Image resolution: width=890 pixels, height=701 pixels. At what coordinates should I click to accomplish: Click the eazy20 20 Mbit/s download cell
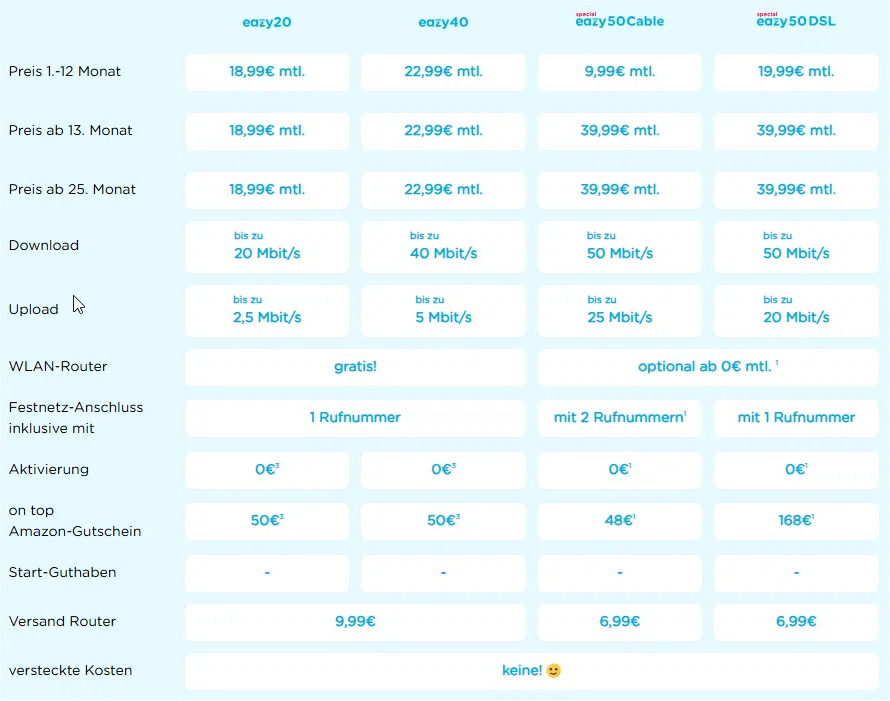pyautogui.click(x=267, y=246)
